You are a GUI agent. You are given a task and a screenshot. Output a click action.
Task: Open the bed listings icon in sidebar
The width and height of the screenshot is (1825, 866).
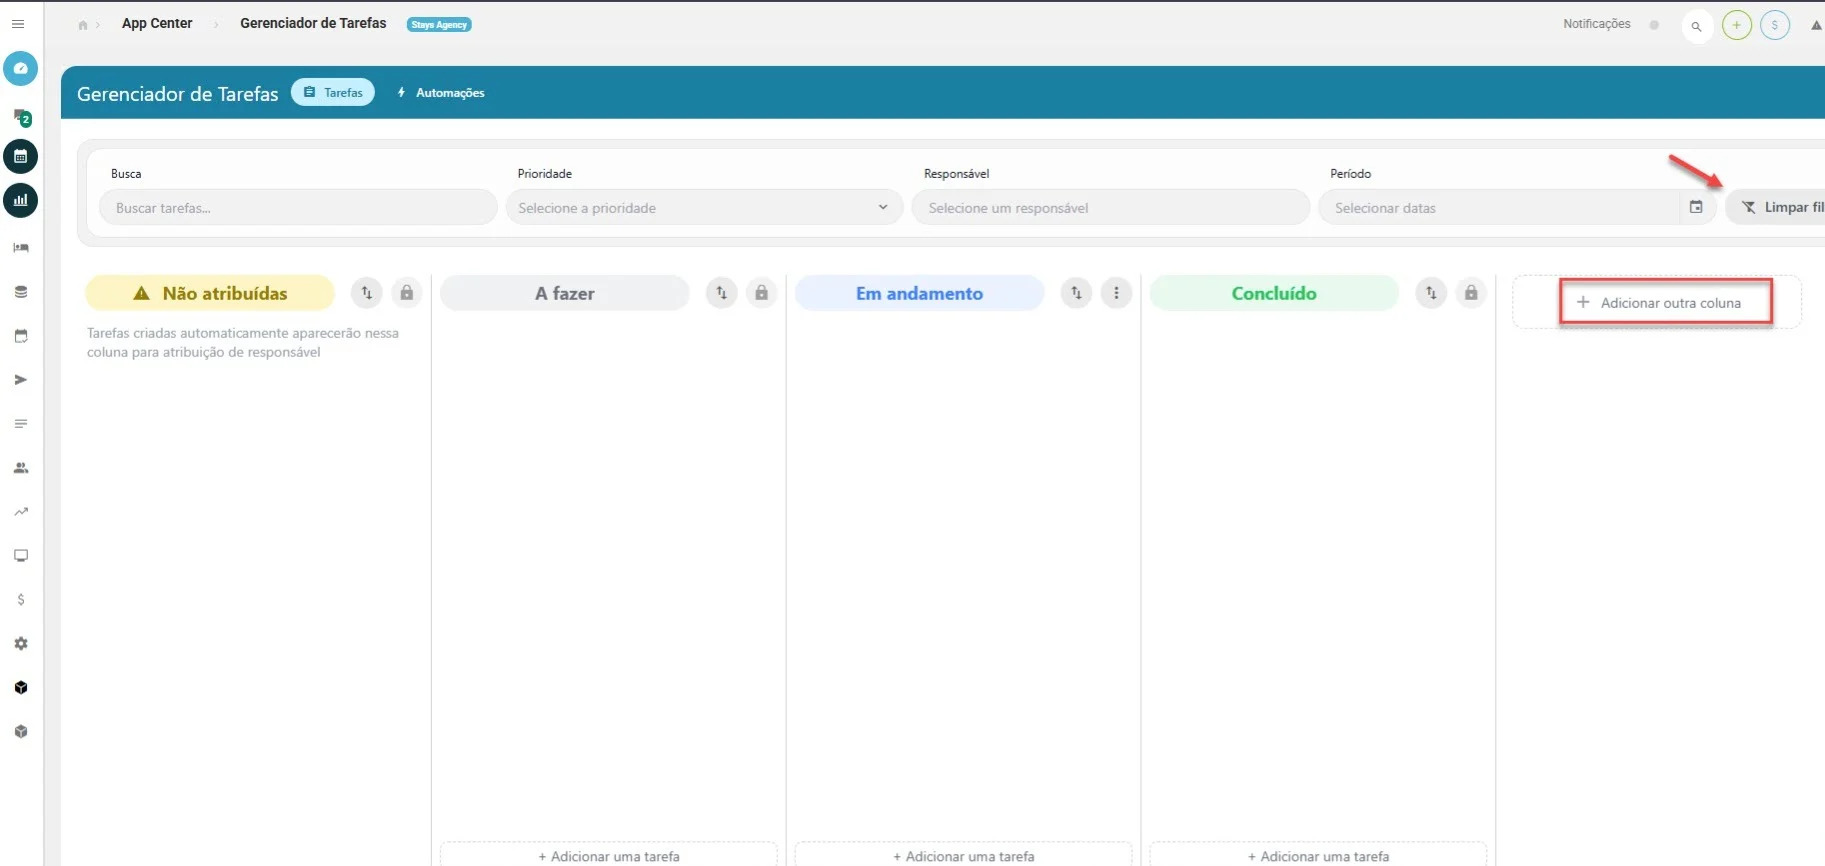click(x=21, y=247)
